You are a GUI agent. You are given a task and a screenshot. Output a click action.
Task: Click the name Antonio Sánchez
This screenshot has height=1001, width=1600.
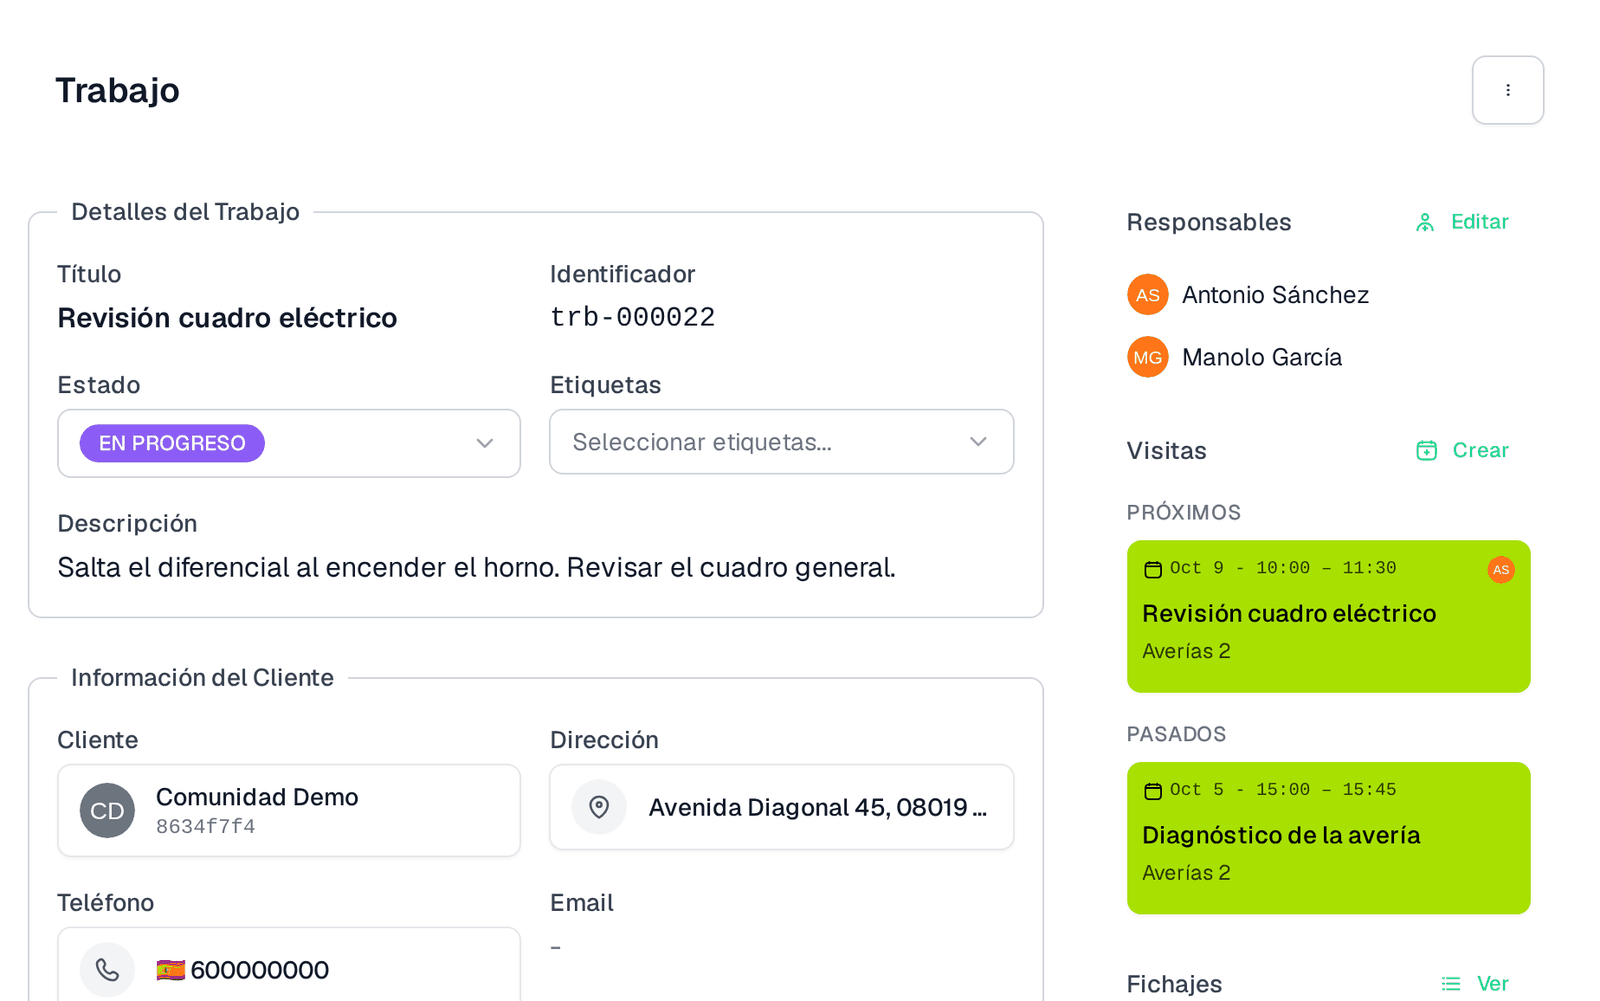[1275, 295]
